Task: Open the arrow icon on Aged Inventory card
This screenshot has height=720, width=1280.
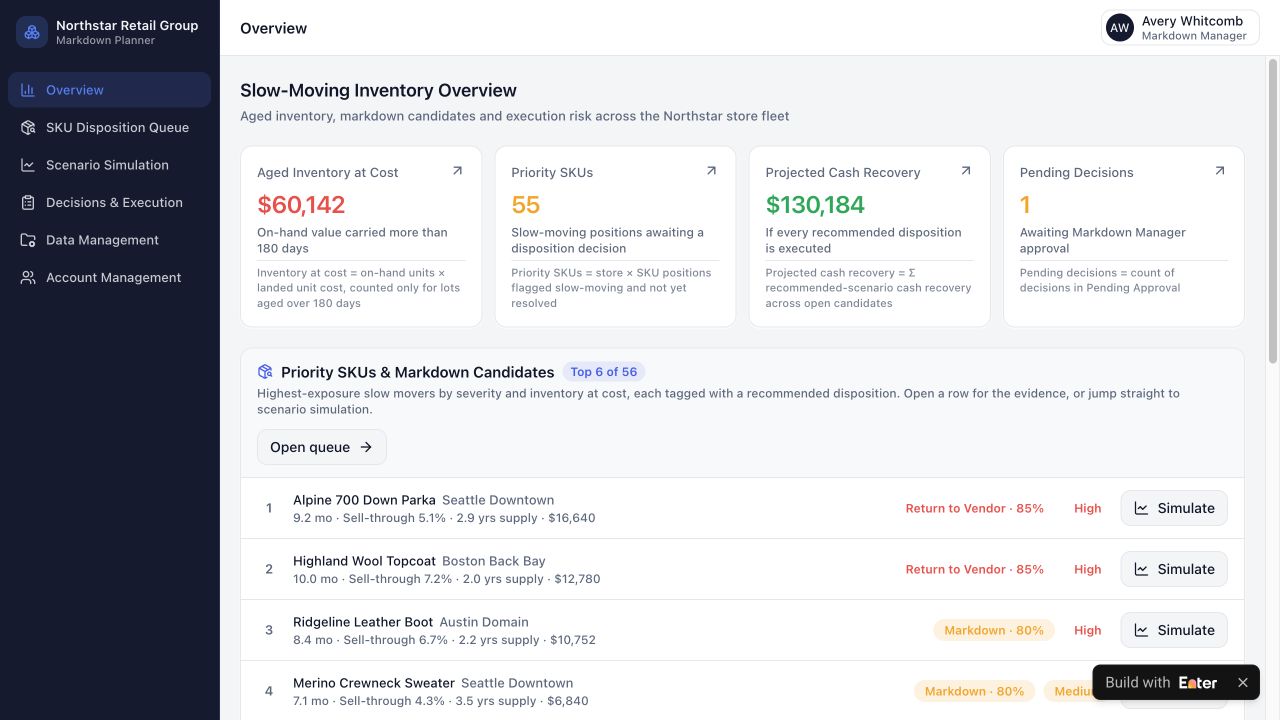Action: (457, 171)
